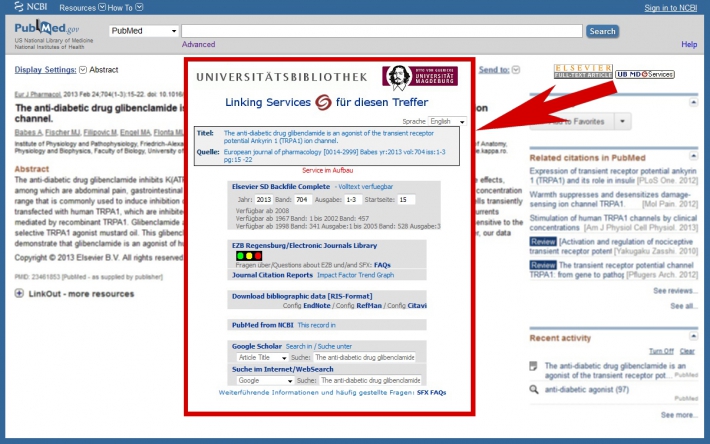Click the Universität Magdeburg logo
Image resolution: width=710 pixels, height=444 pixels.
coord(420,76)
